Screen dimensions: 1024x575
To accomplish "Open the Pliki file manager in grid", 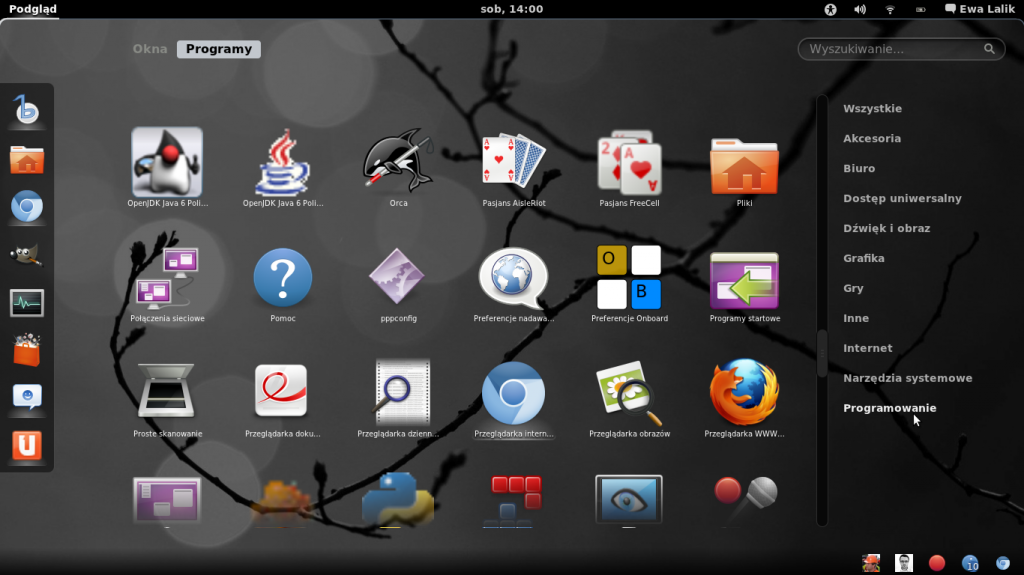I will 744,166.
